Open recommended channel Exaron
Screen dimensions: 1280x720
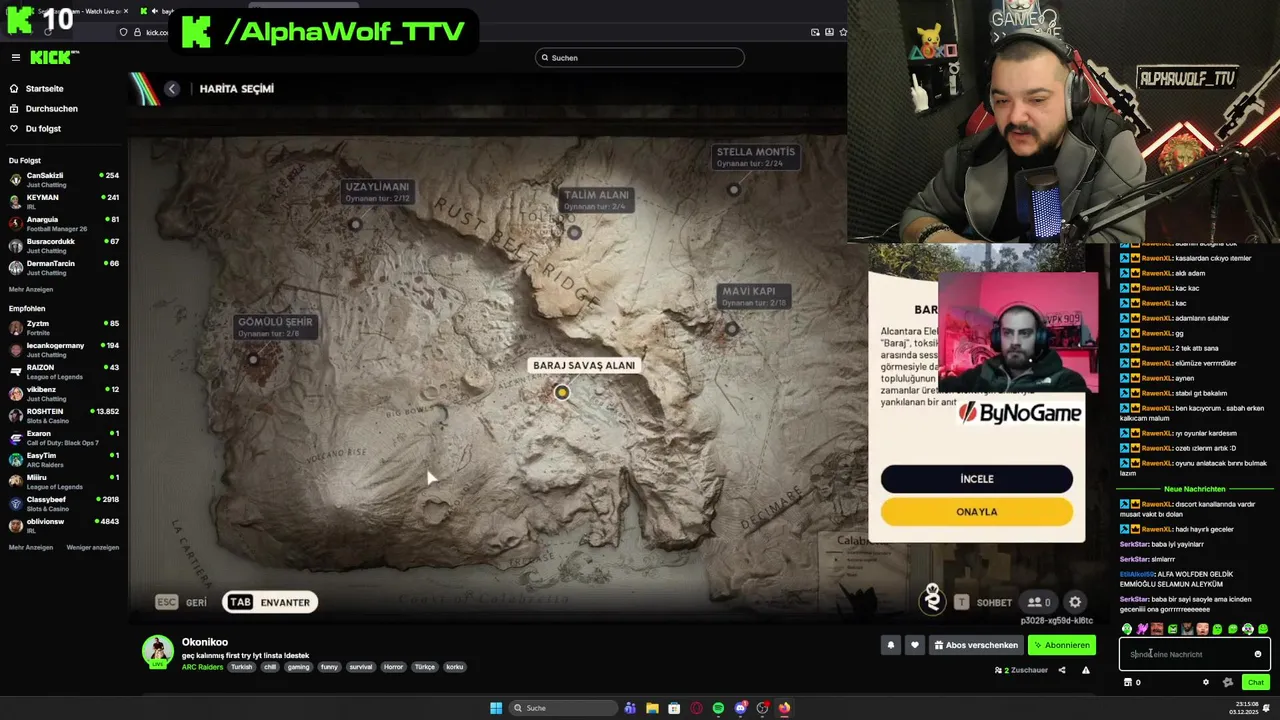pos(64,437)
